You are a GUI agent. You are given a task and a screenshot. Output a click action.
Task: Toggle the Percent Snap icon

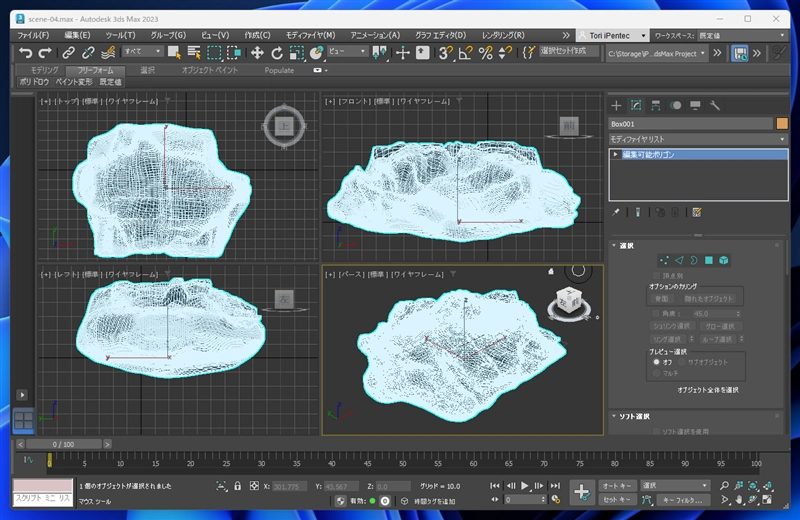(x=485, y=53)
